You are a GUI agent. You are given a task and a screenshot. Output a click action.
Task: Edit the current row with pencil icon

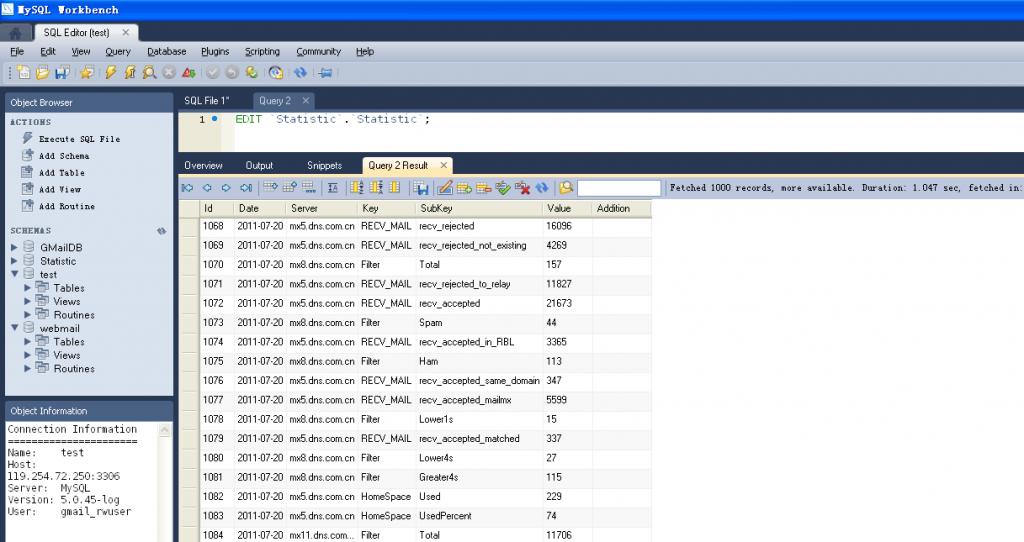(x=445, y=188)
